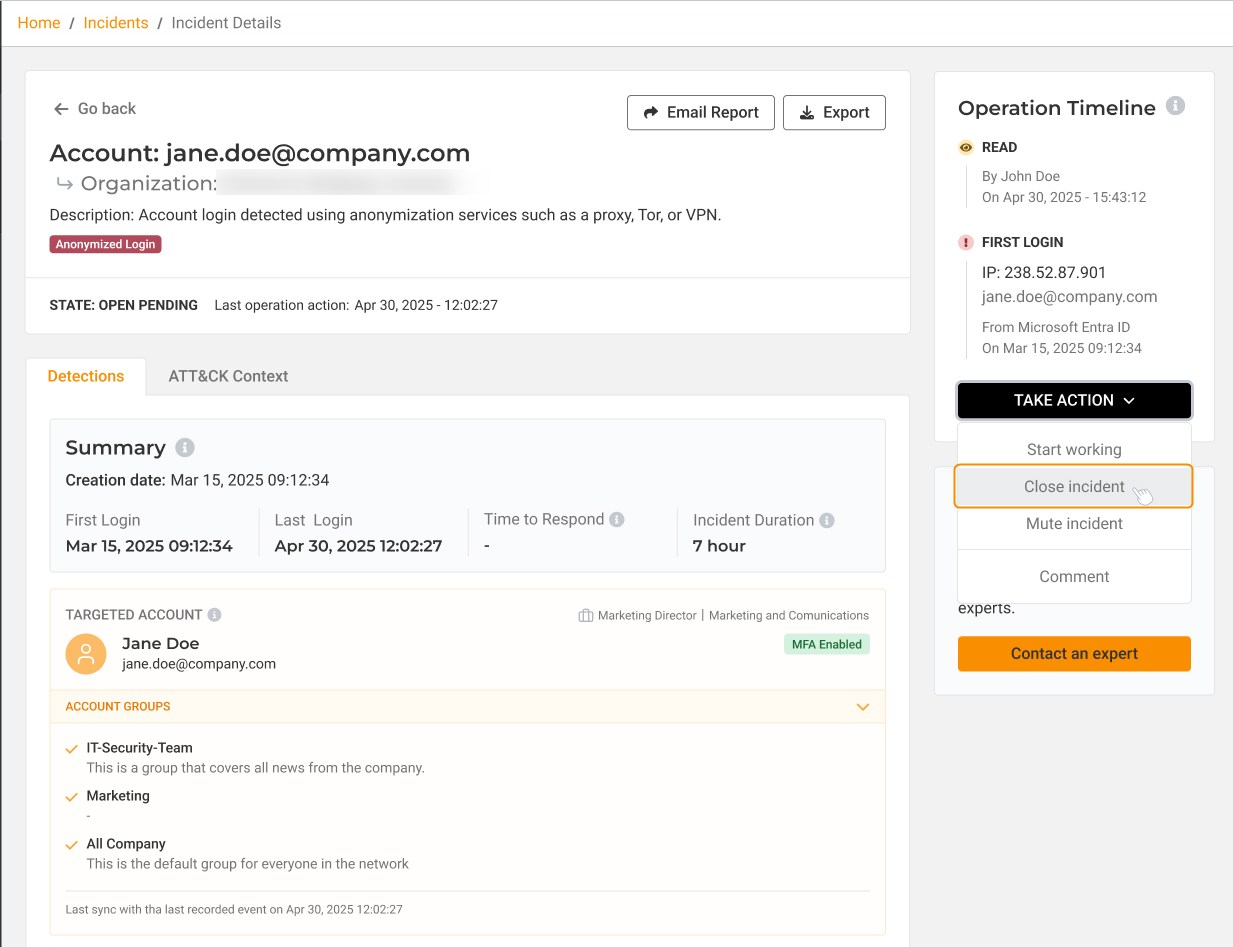Click the IT-Security-Team group name
The image size is (1233, 947).
click(x=139, y=748)
